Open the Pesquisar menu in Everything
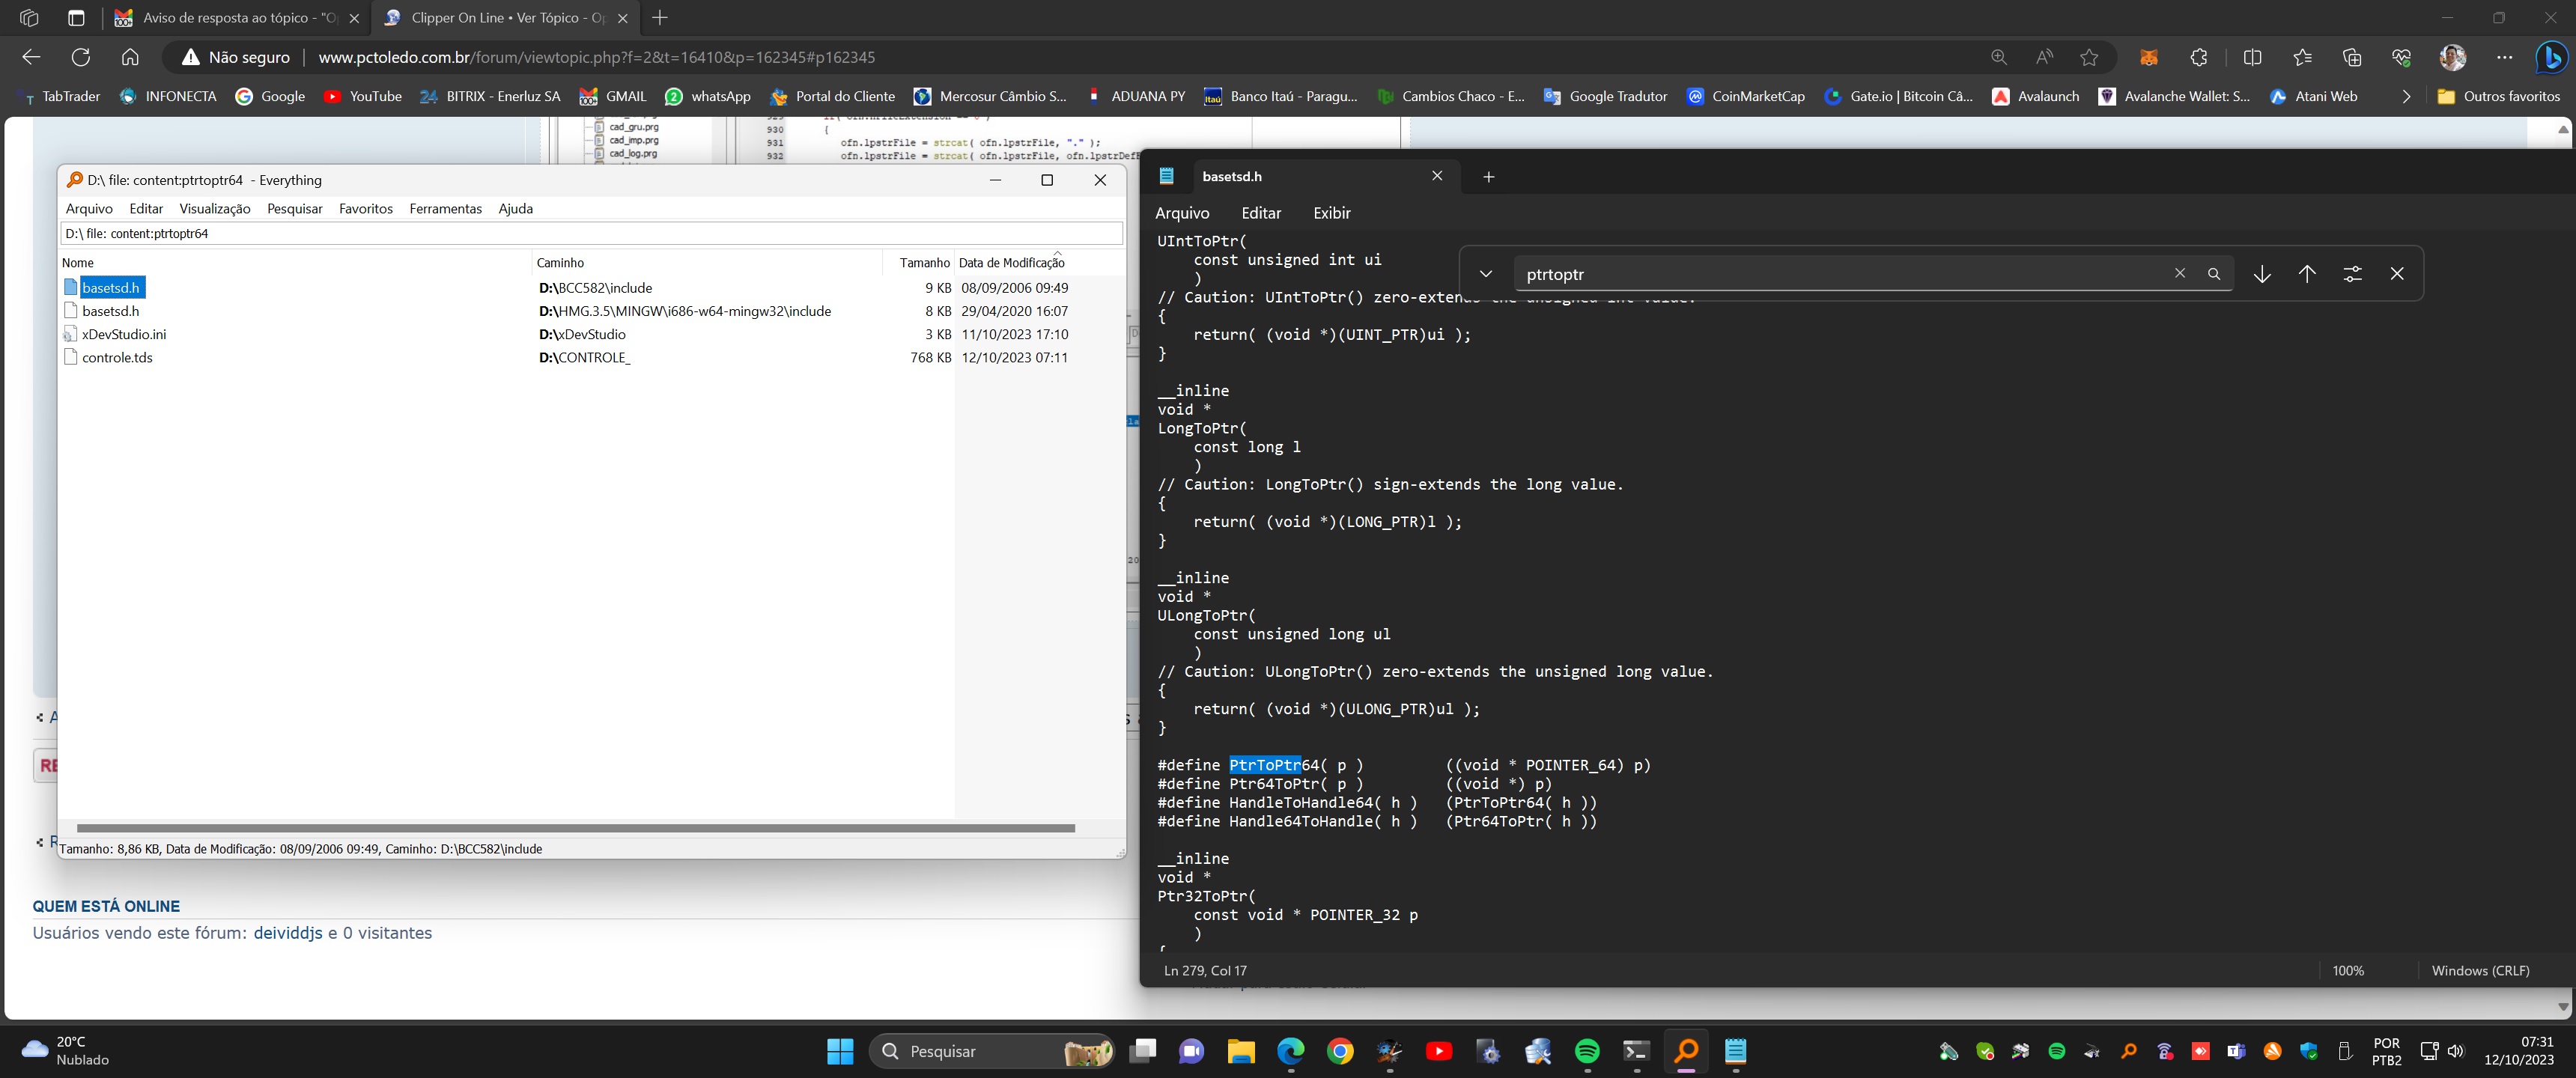The width and height of the screenshot is (2576, 1078). click(x=294, y=209)
